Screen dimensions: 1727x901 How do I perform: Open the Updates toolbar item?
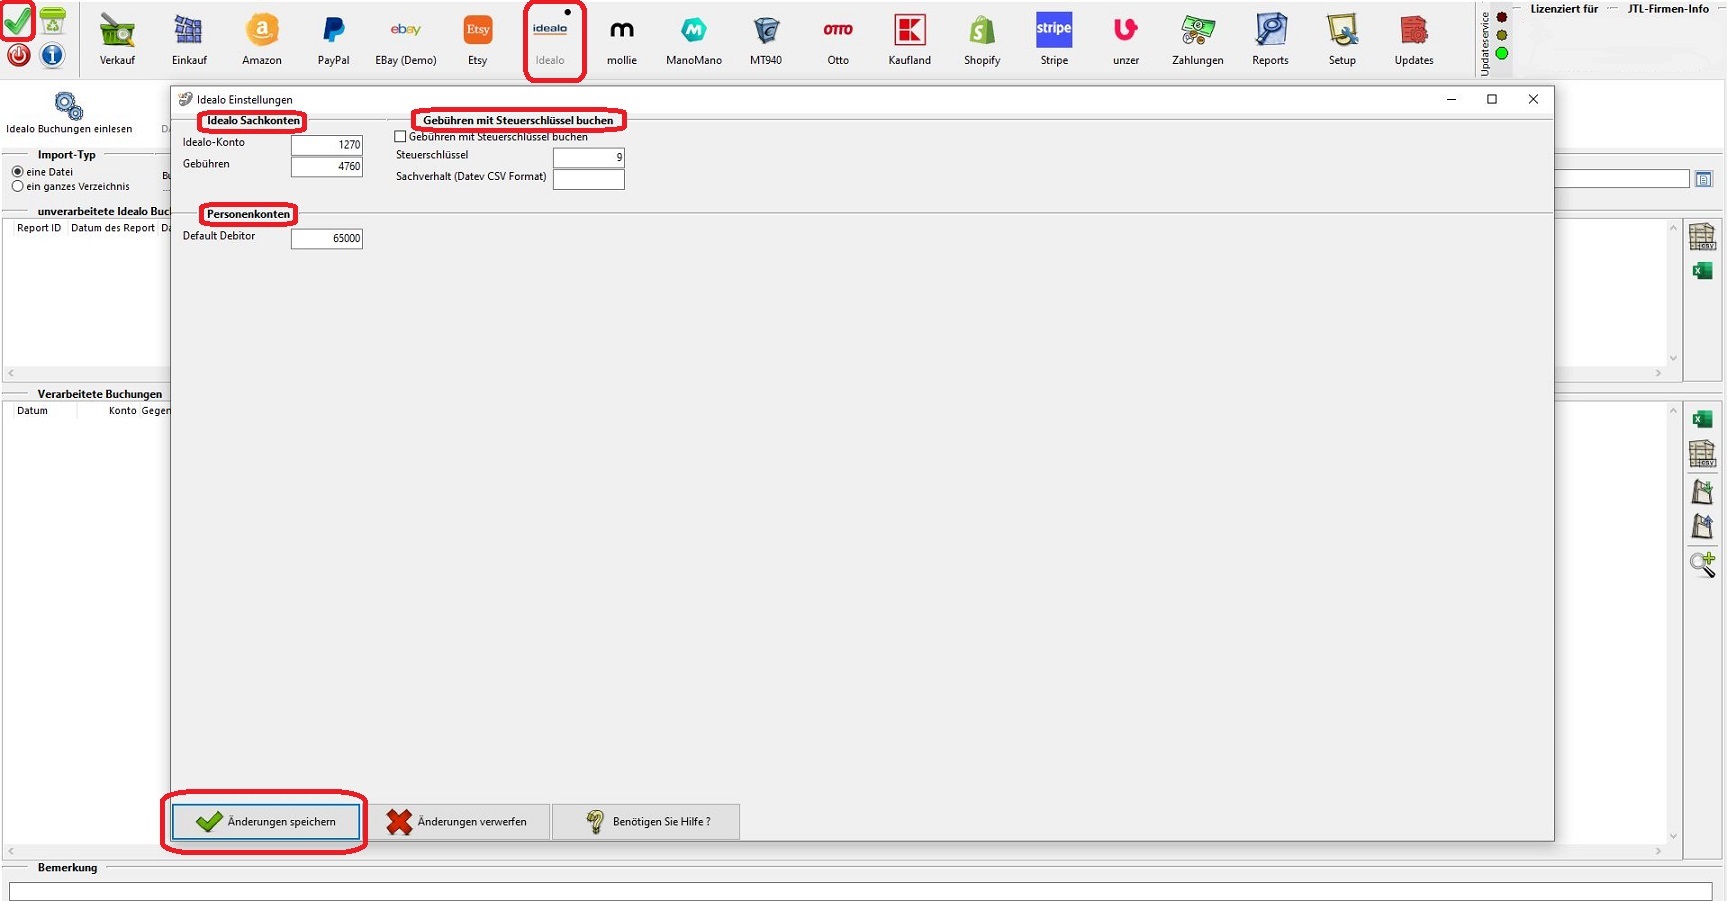point(1413,40)
